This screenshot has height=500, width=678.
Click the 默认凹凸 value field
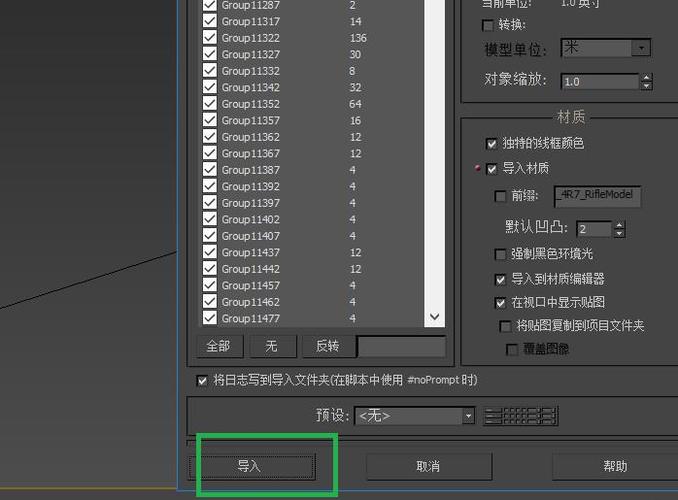click(x=594, y=229)
